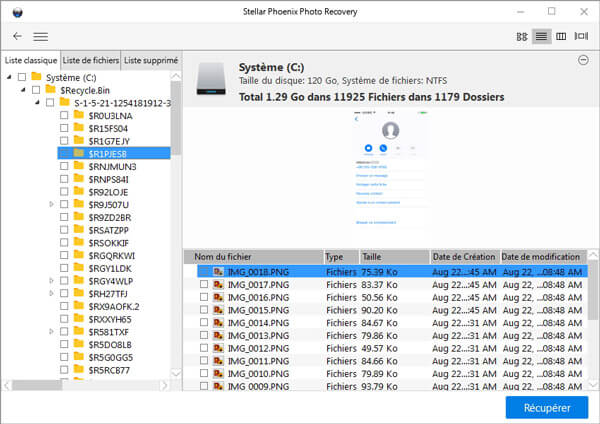
Task: Click the $R92LOJE folder icon
Action: point(79,191)
